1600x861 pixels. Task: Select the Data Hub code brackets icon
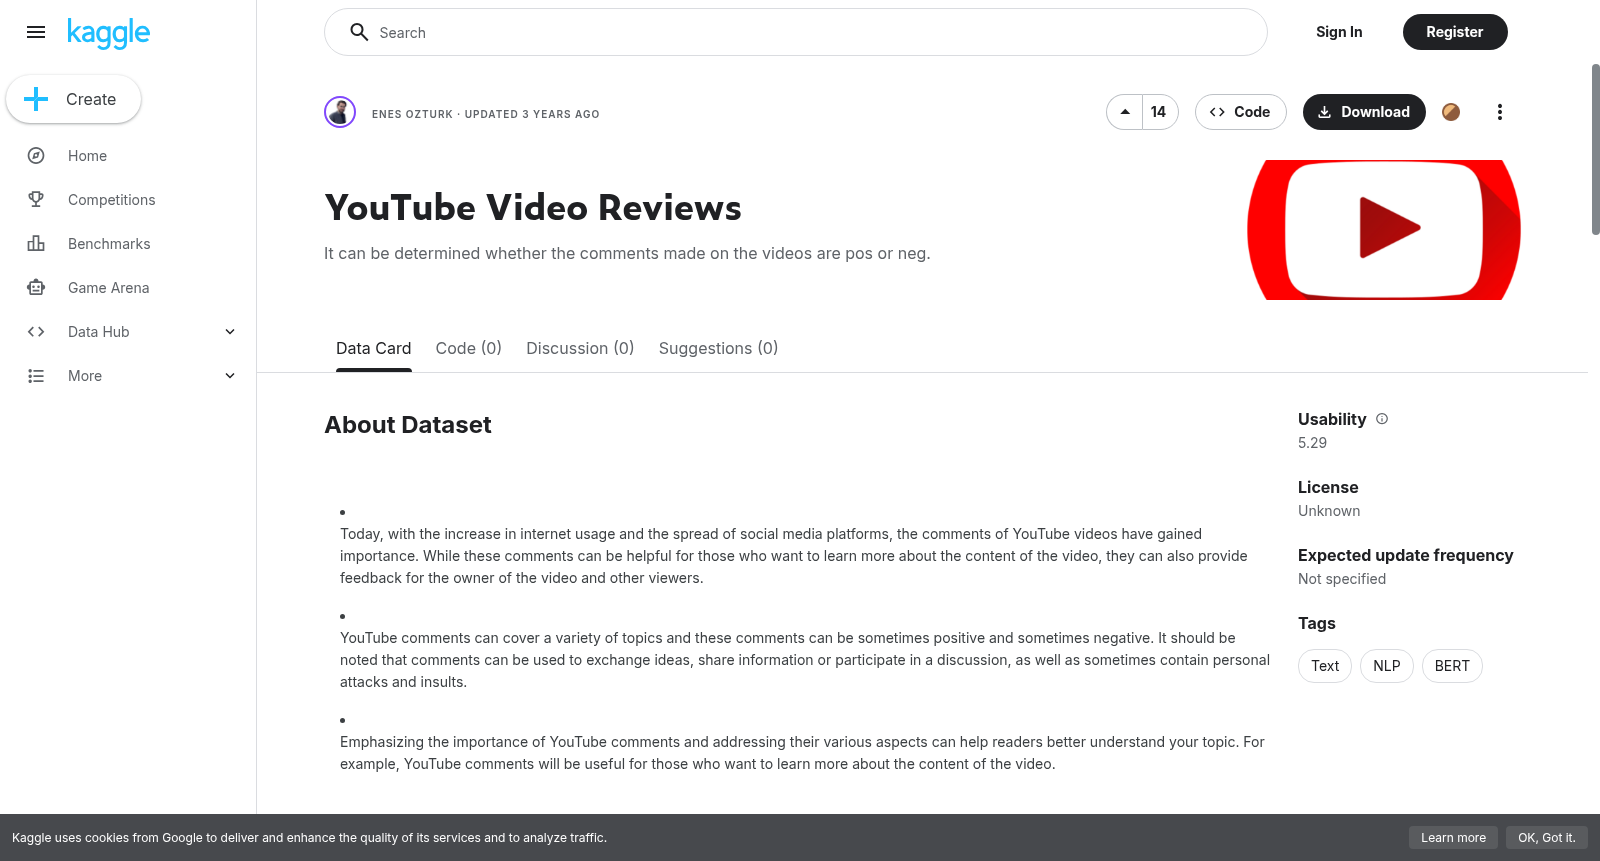(x=36, y=332)
